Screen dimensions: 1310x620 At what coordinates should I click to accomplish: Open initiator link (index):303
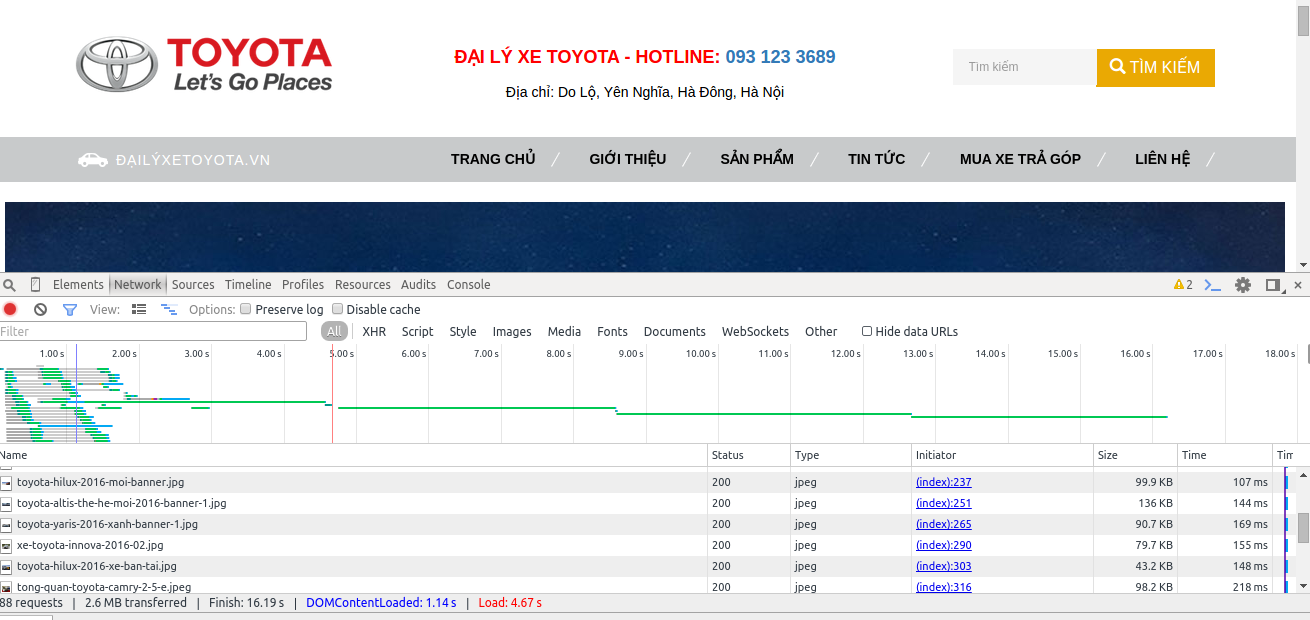pyautogui.click(x=943, y=566)
